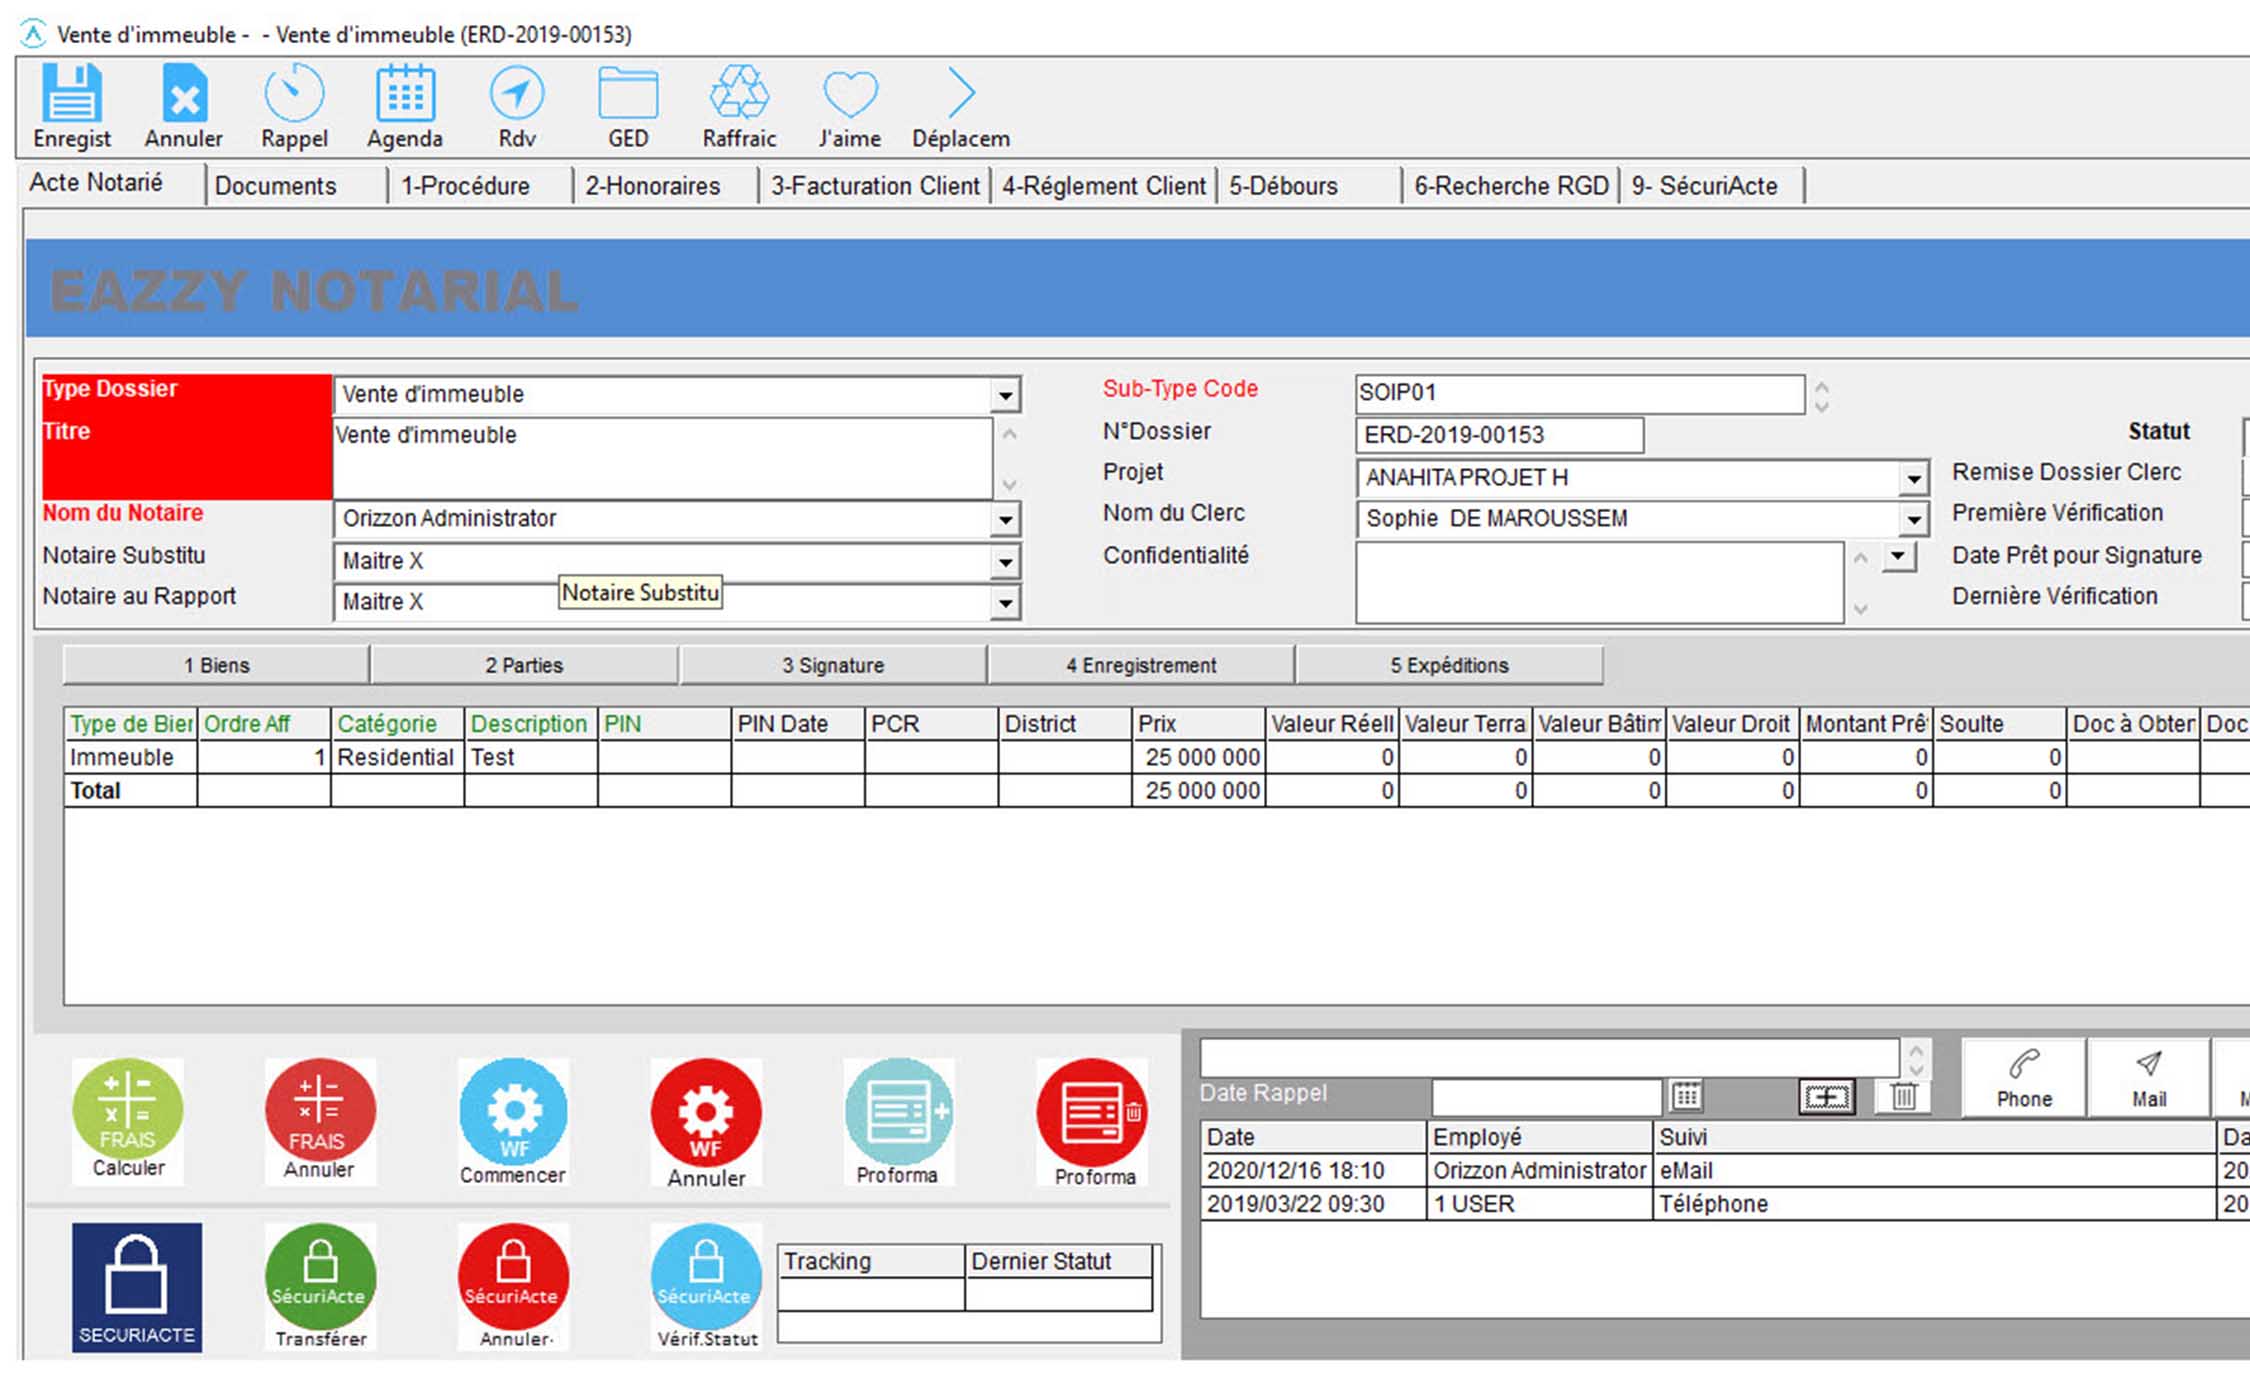Screen dimensions: 2250x1373
Task: Open the 4-Réglement Client tab
Action: click(x=1104, y=186)
